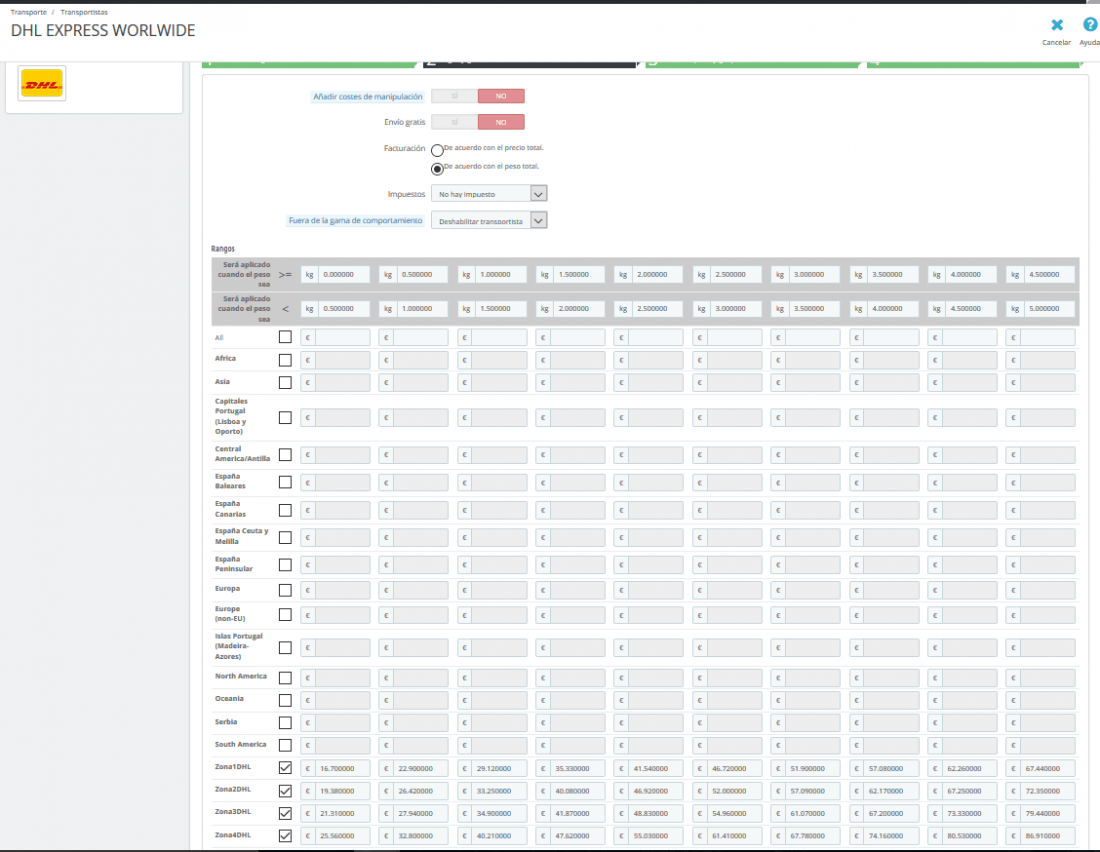Image resolution: width=1100 pixels, height=852 pixels.
Task: Set Envío gratis to NO
Action: pos(501,122)
